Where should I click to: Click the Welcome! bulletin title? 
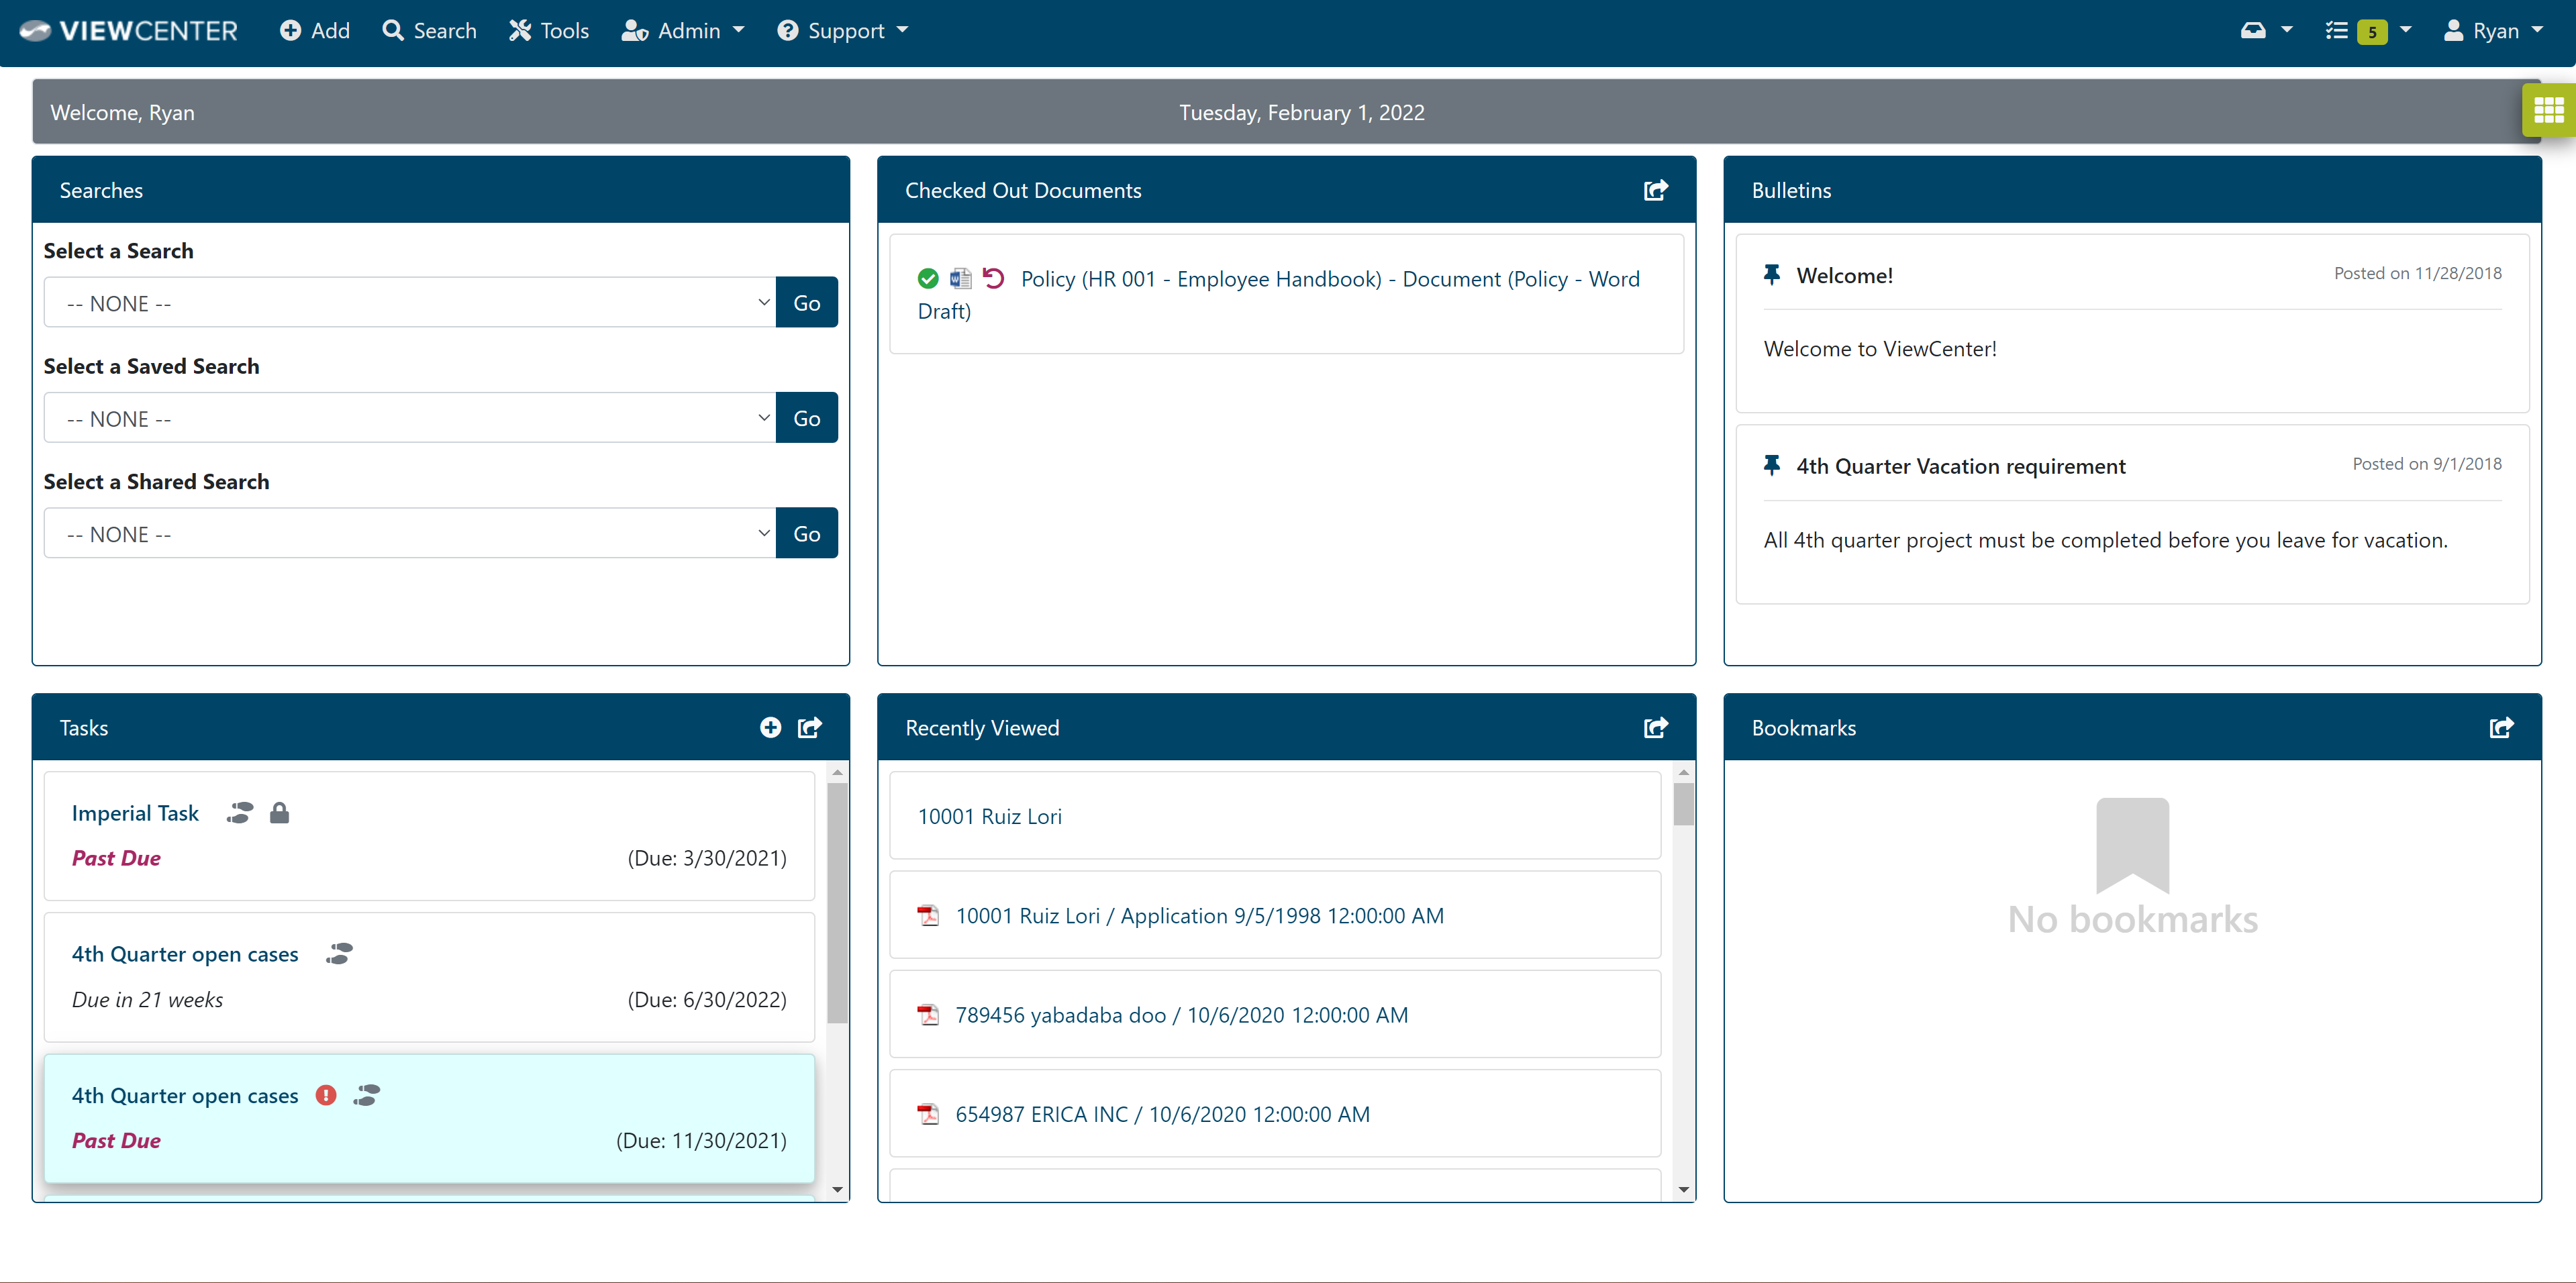[1845, 275]
